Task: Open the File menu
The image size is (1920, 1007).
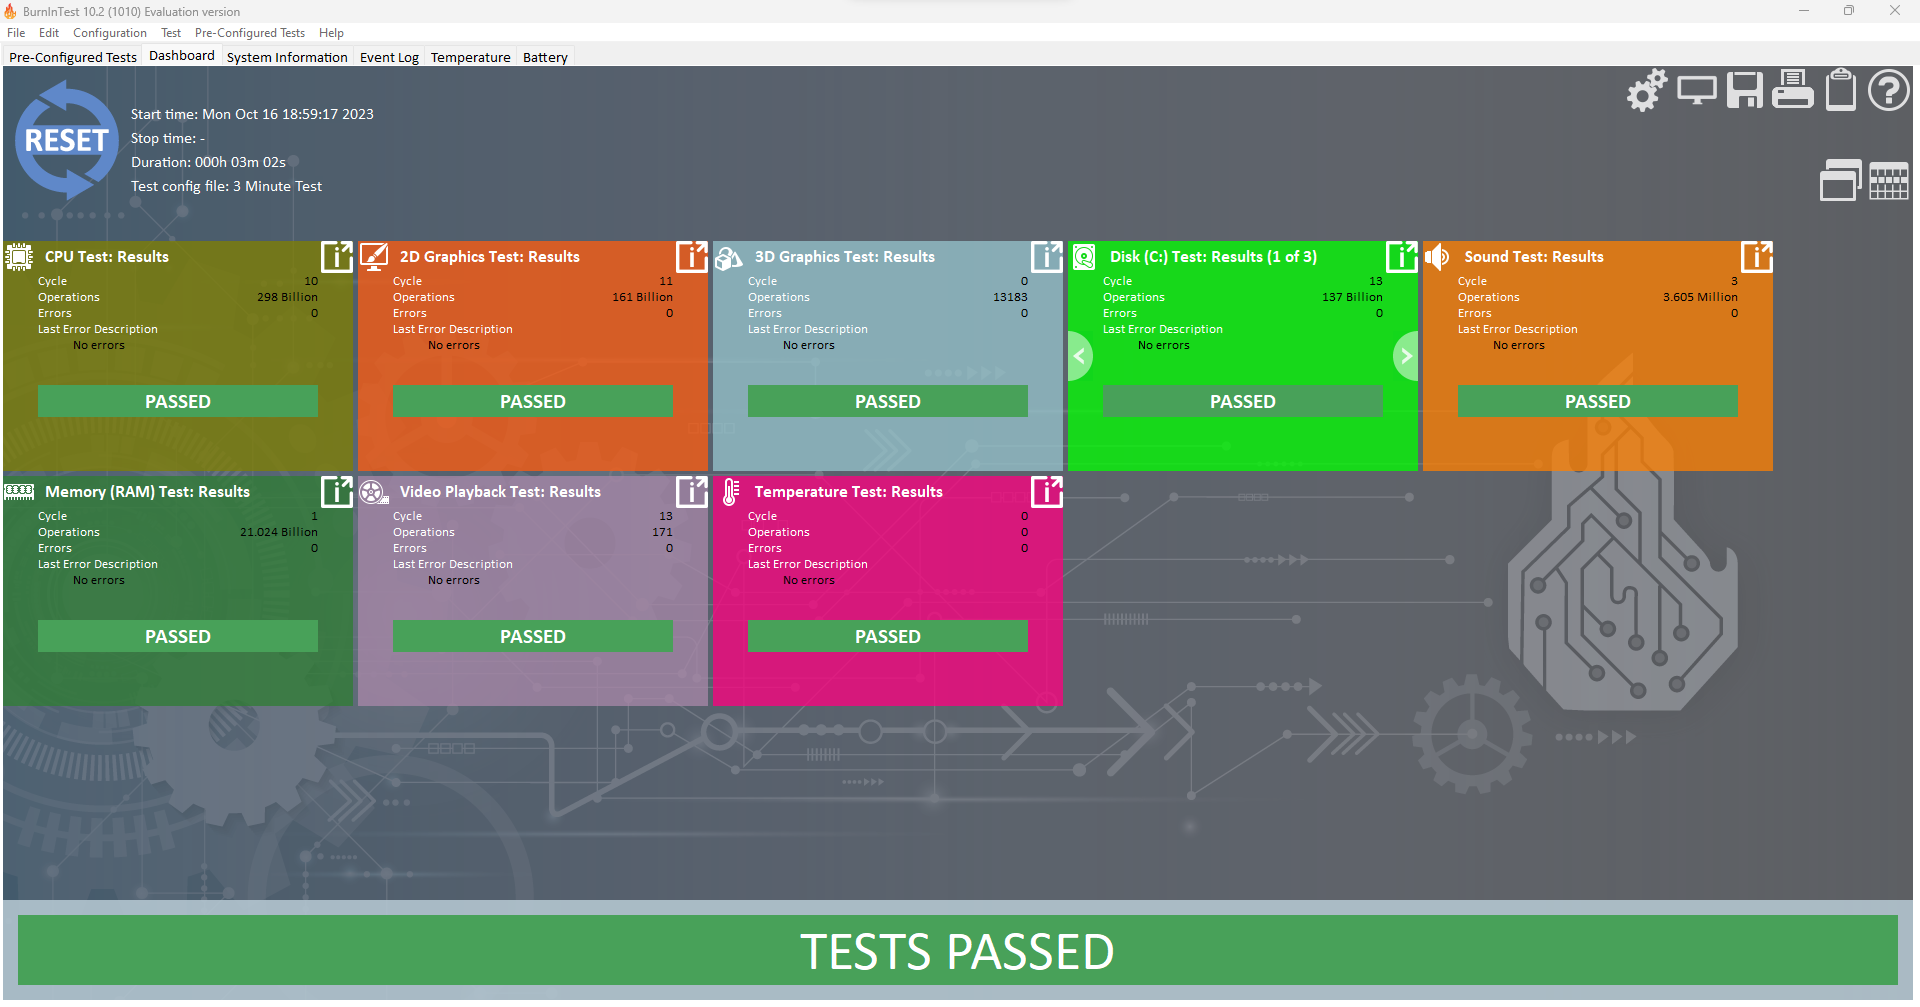Action: point(16,33)
